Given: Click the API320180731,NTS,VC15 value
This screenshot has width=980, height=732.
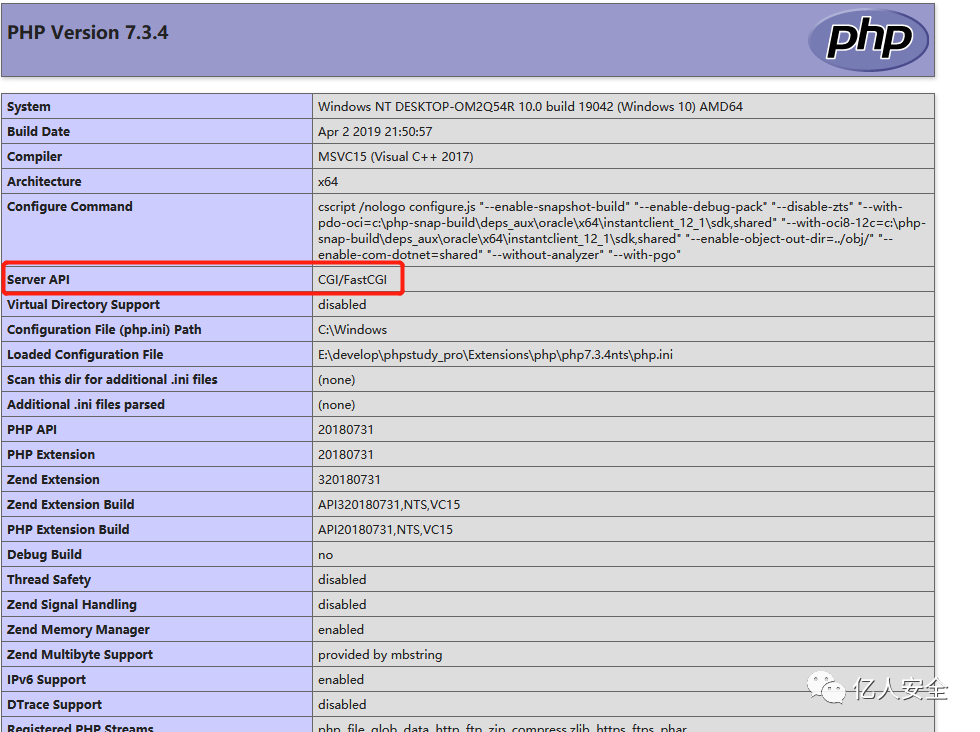Looking at the screenshot, I should (x=389, y=504).
